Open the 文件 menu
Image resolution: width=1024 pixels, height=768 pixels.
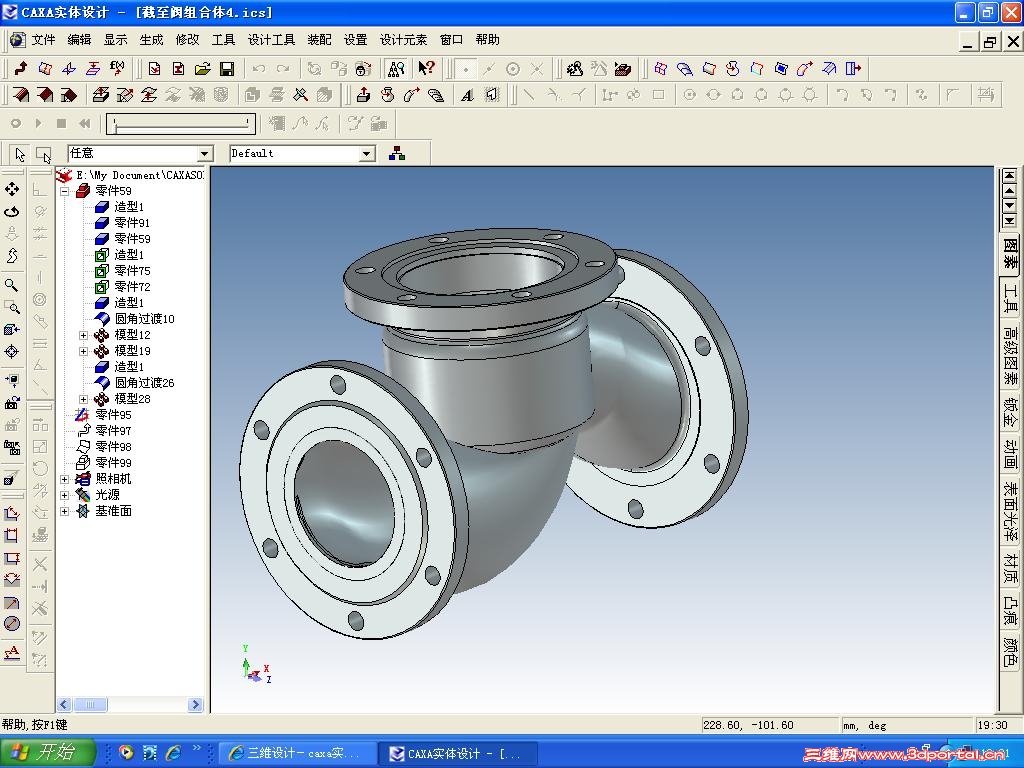[x=44, y=40]
